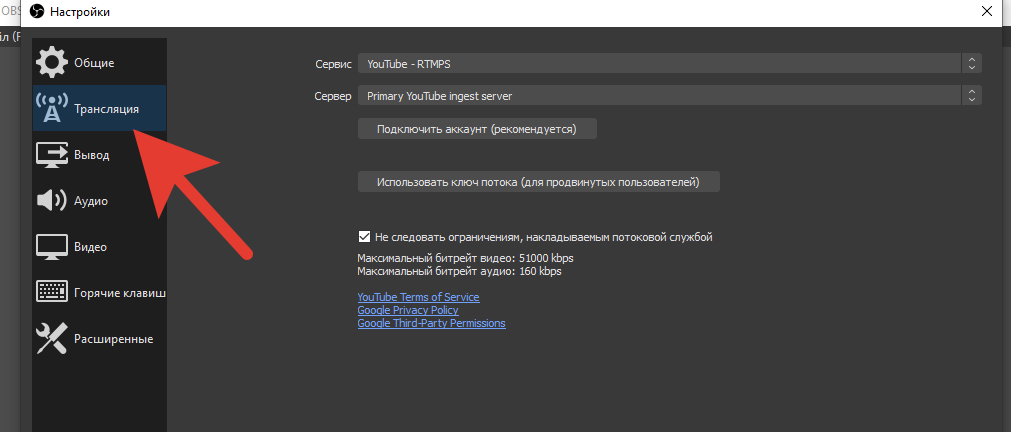Follow the Google Privacy Policy link

408,310
